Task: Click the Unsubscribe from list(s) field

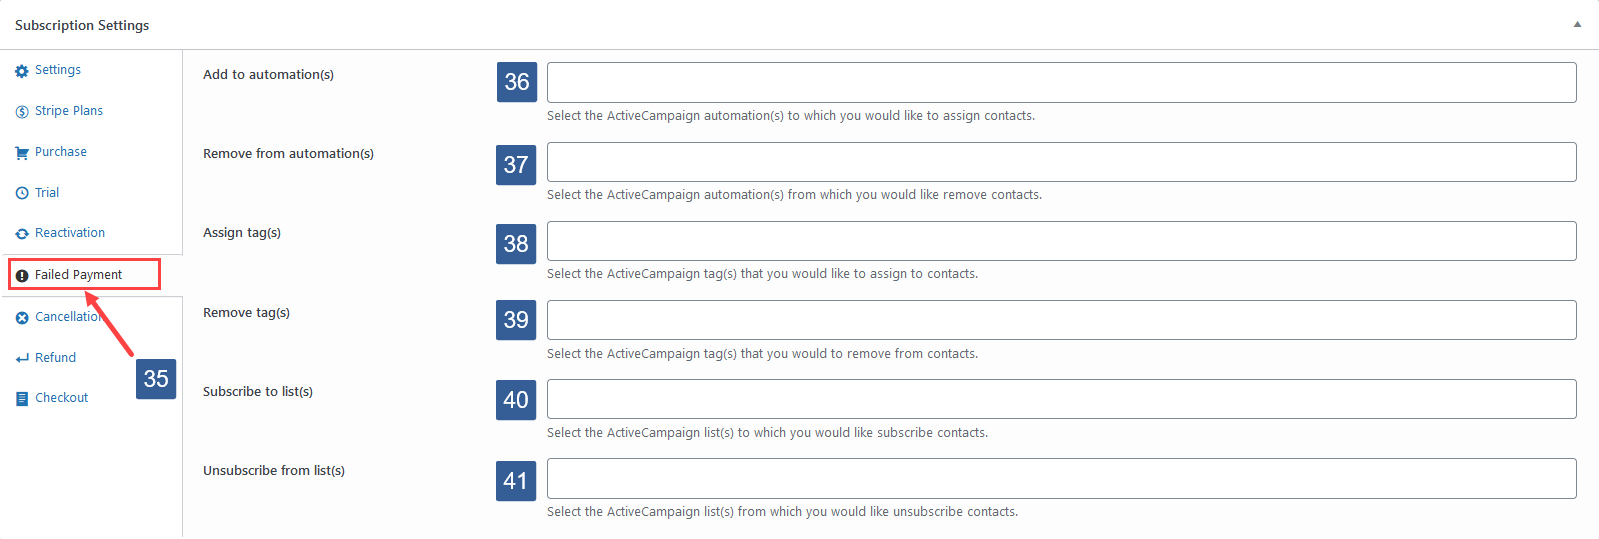Action: (1061, 478)
